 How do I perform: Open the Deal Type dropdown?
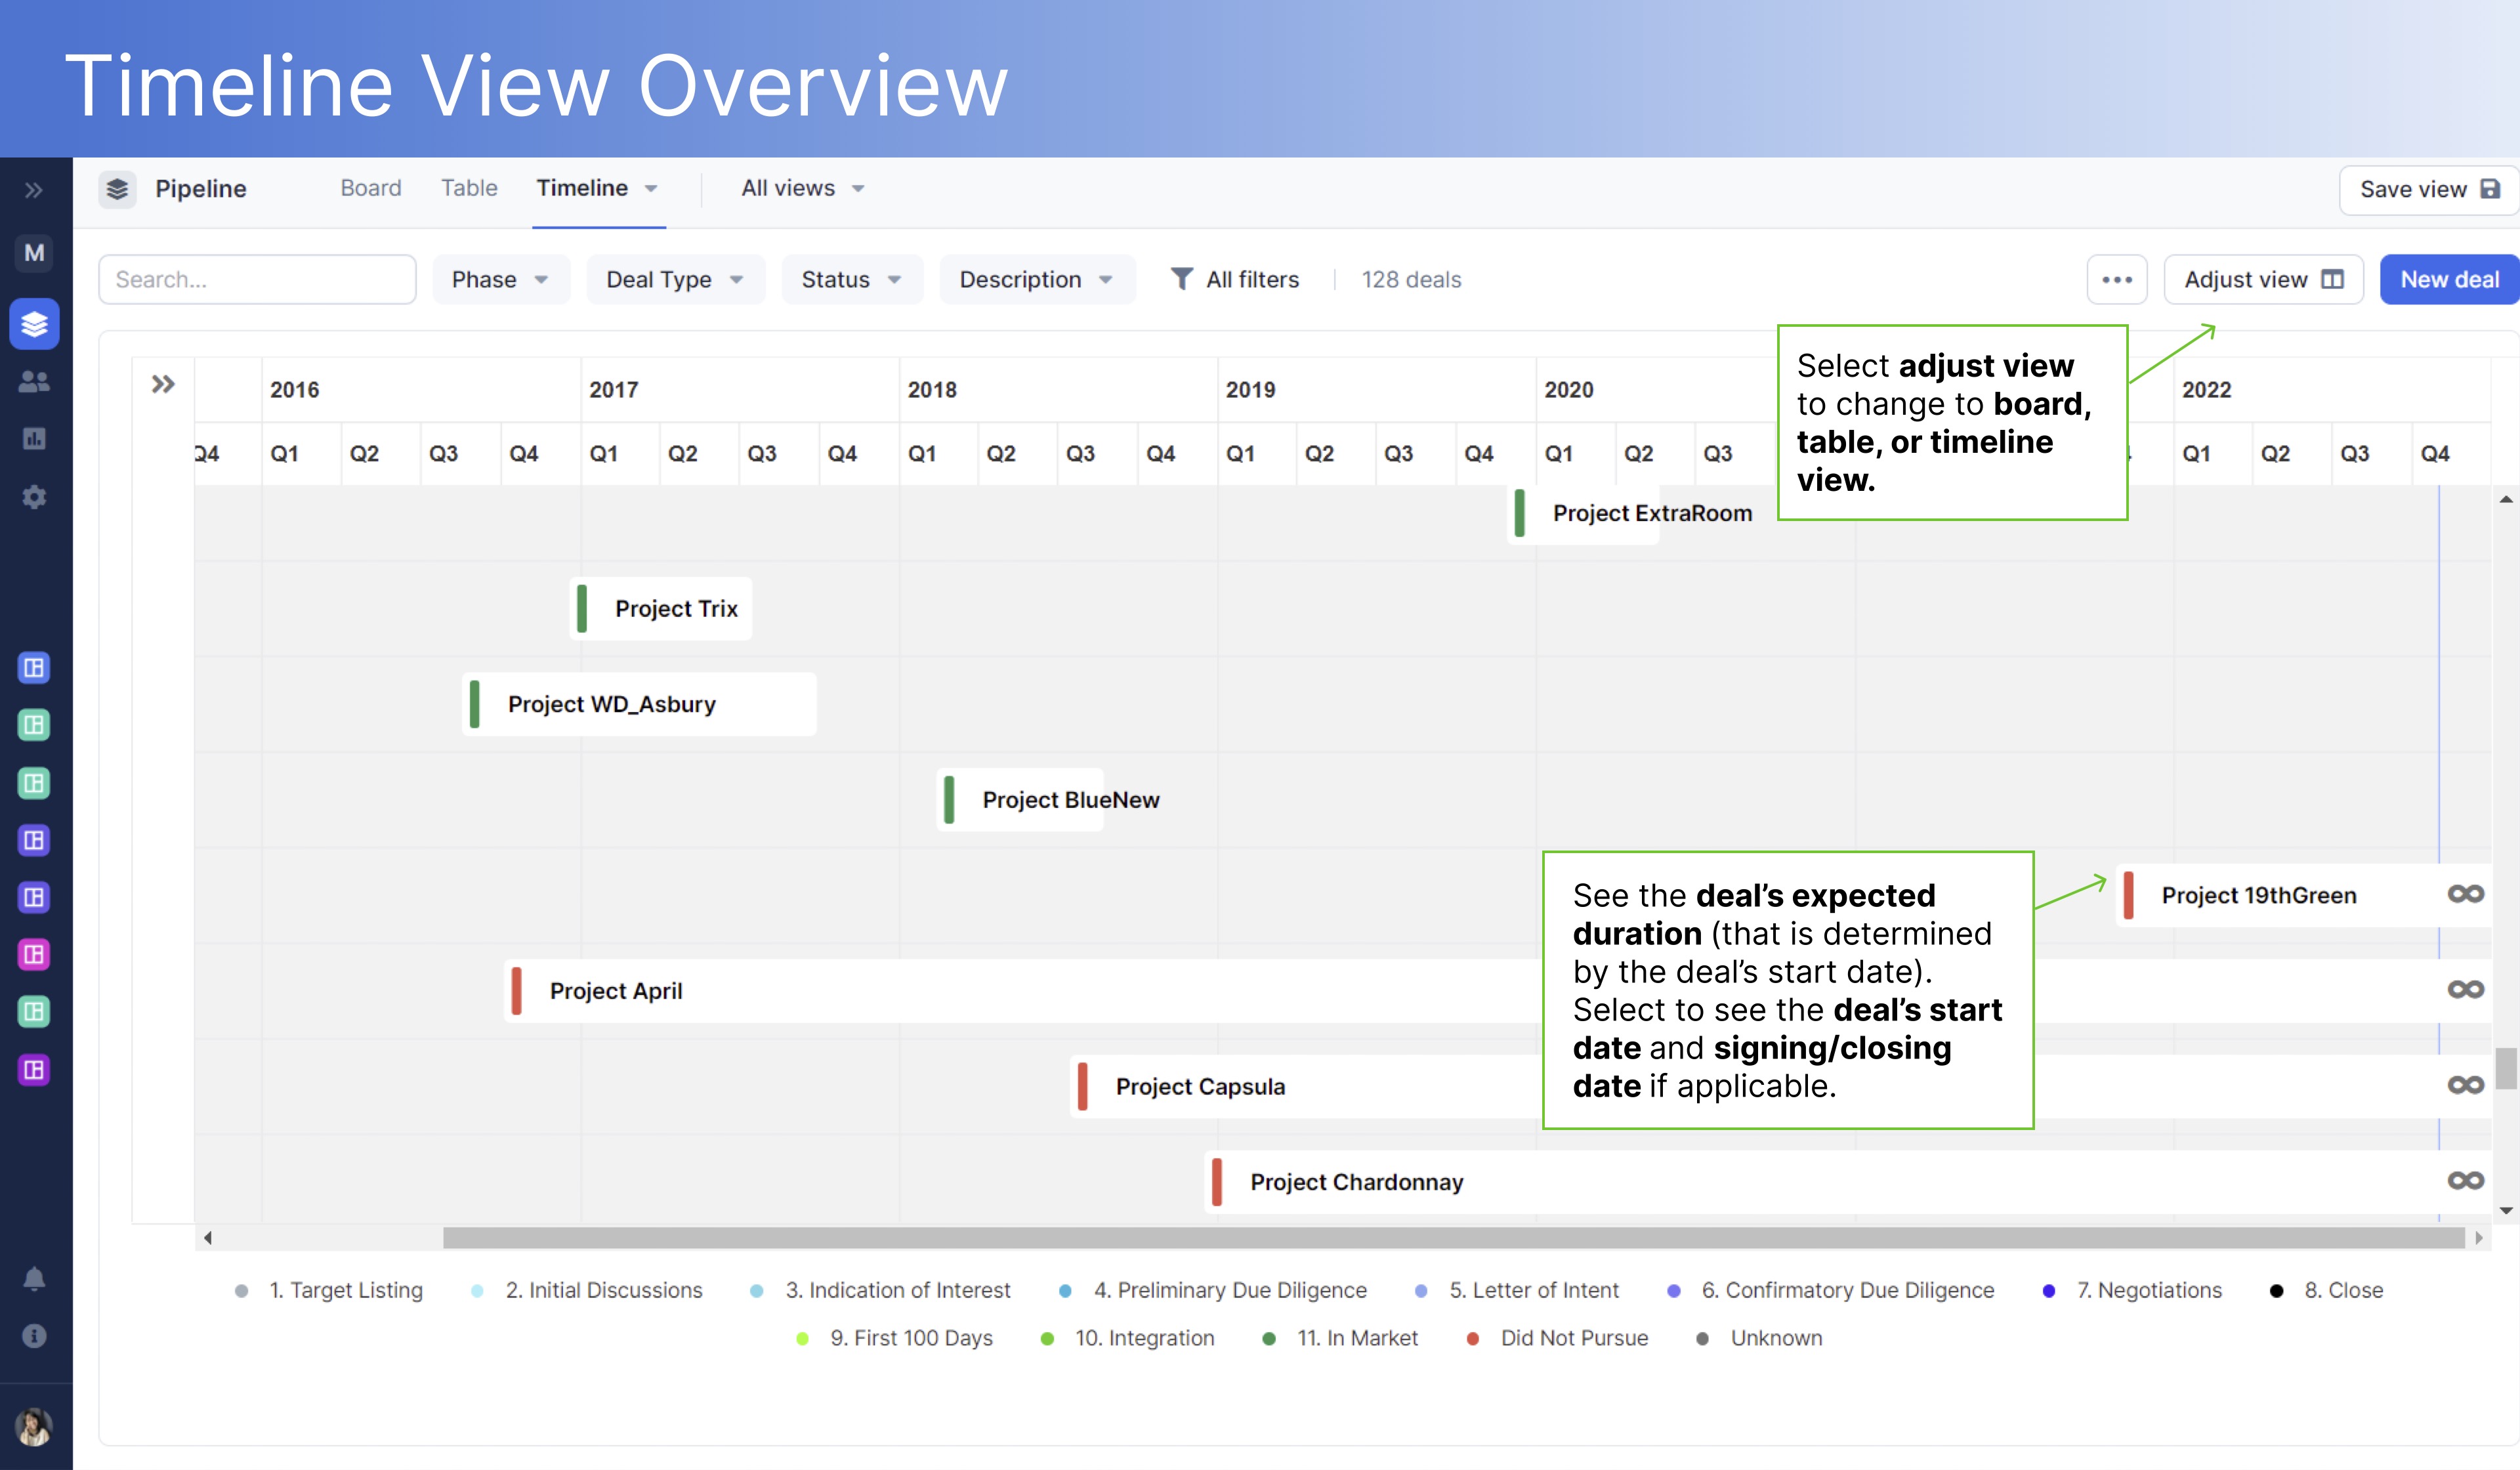pos(674,279)
